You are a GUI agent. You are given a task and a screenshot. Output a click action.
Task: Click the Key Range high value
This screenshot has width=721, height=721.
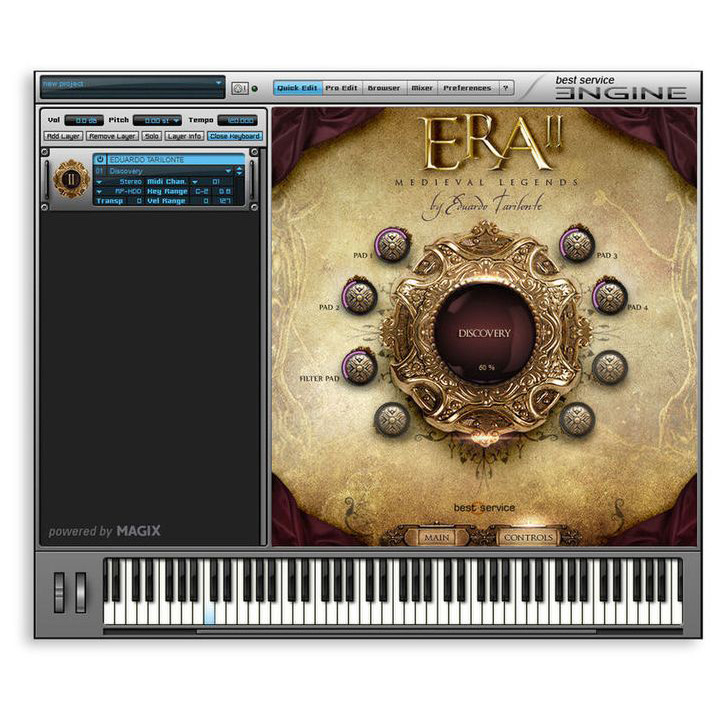(225, 192)
